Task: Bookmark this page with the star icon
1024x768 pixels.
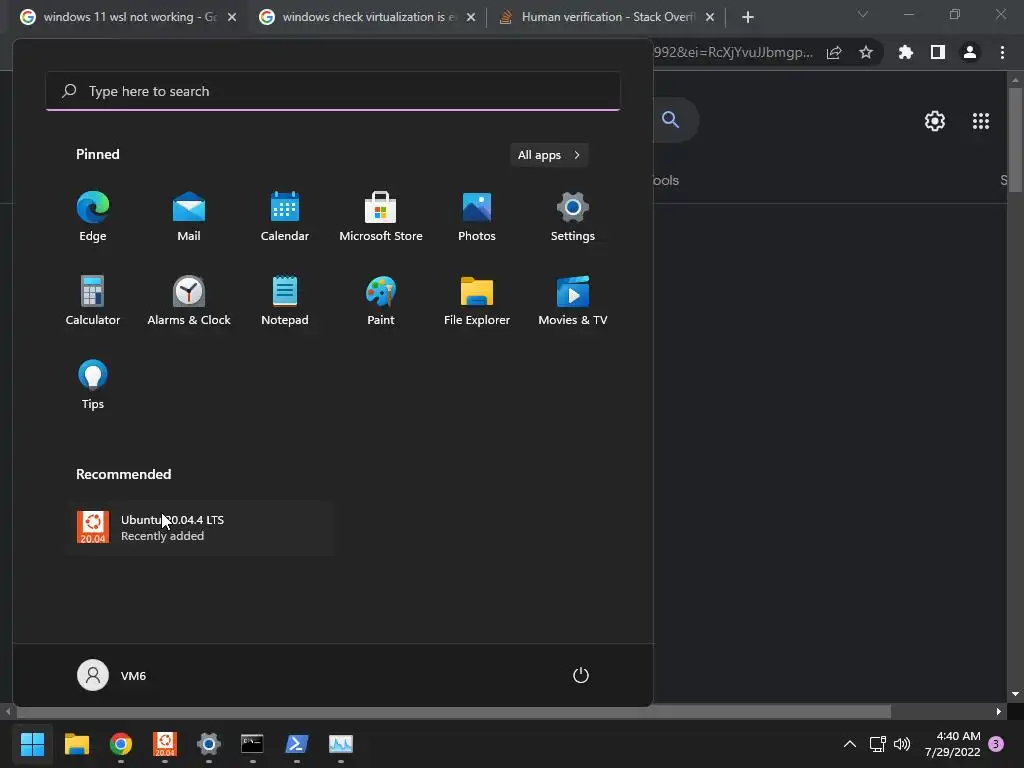Action: [866, 52]
